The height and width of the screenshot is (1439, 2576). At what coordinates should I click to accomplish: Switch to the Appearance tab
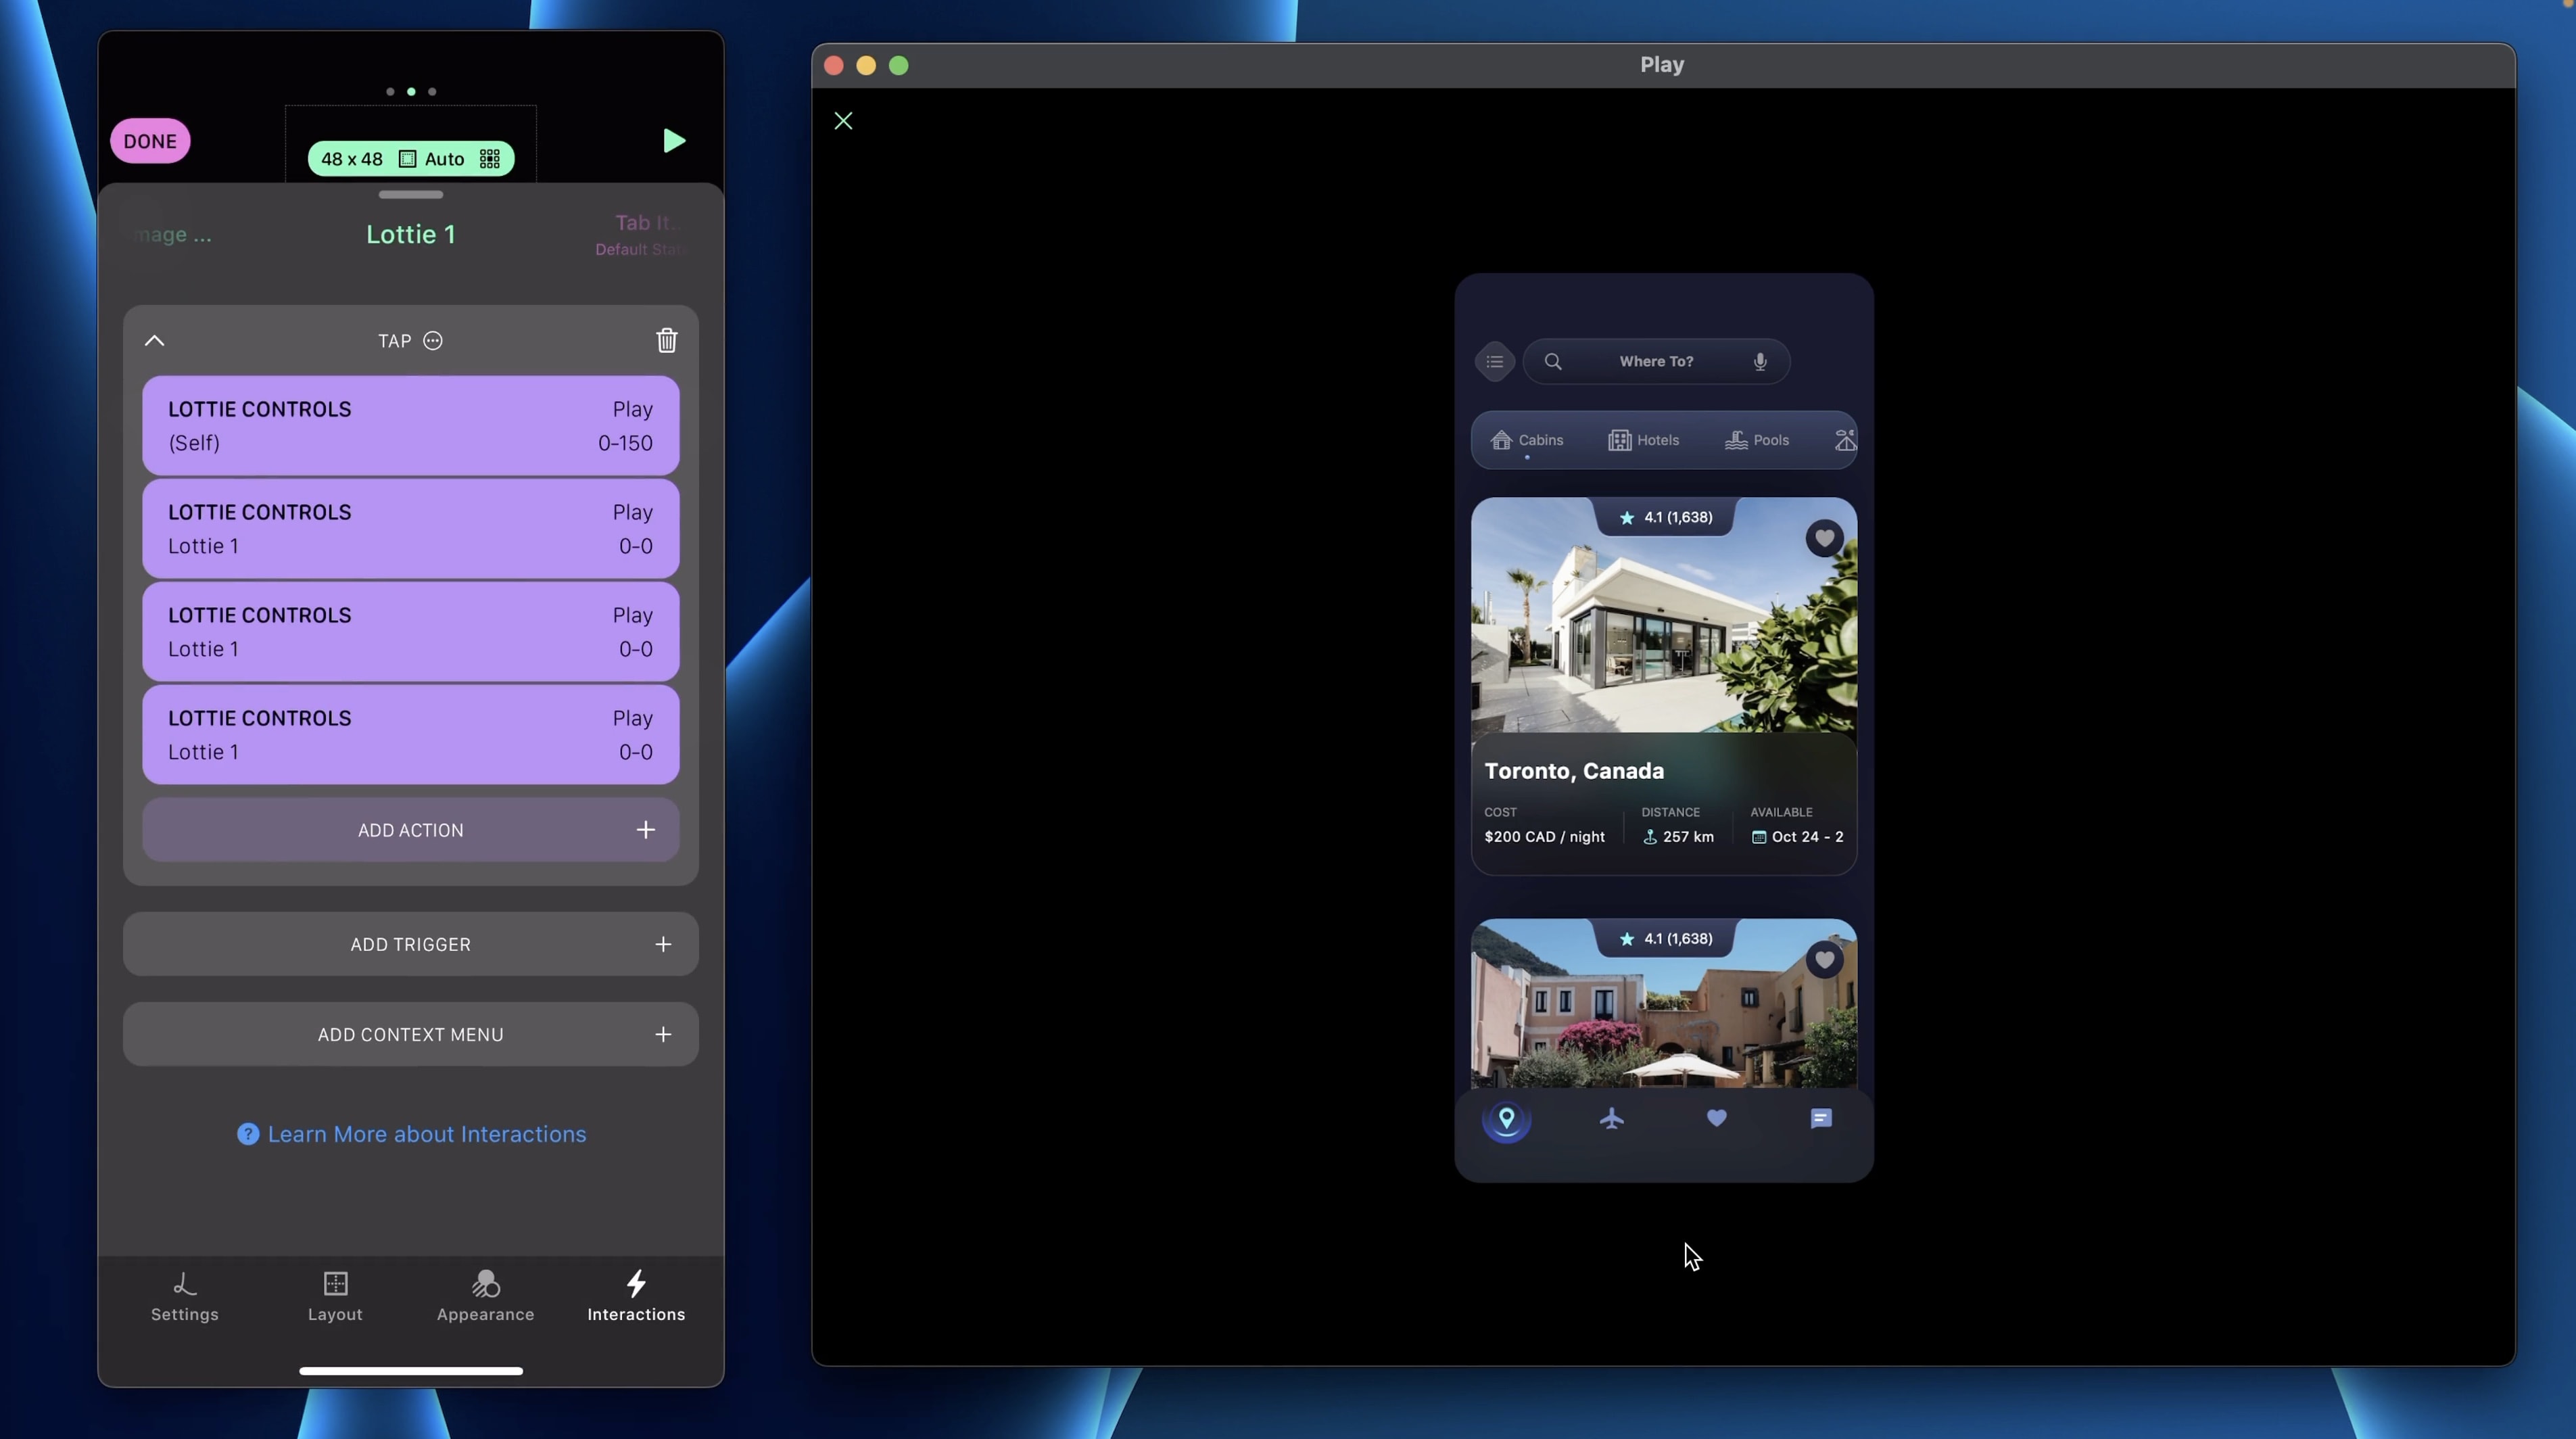coord(485,1296)
